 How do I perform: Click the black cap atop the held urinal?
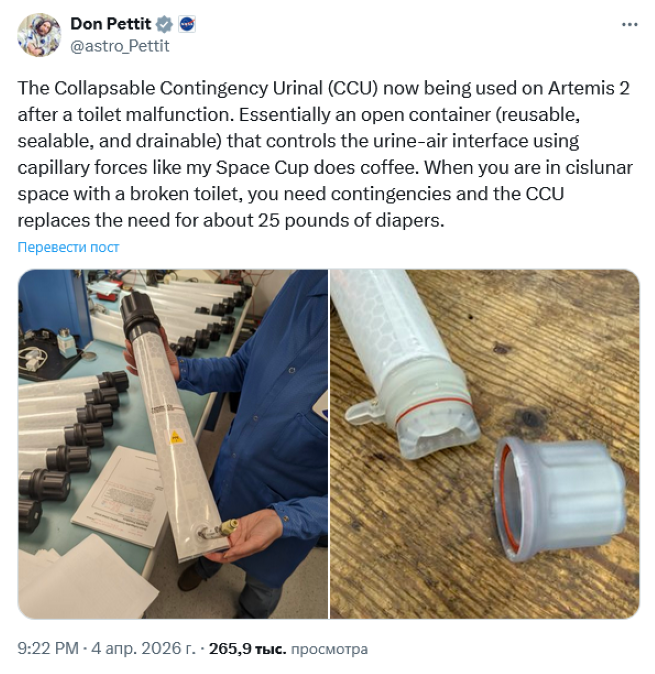point(139,314)
